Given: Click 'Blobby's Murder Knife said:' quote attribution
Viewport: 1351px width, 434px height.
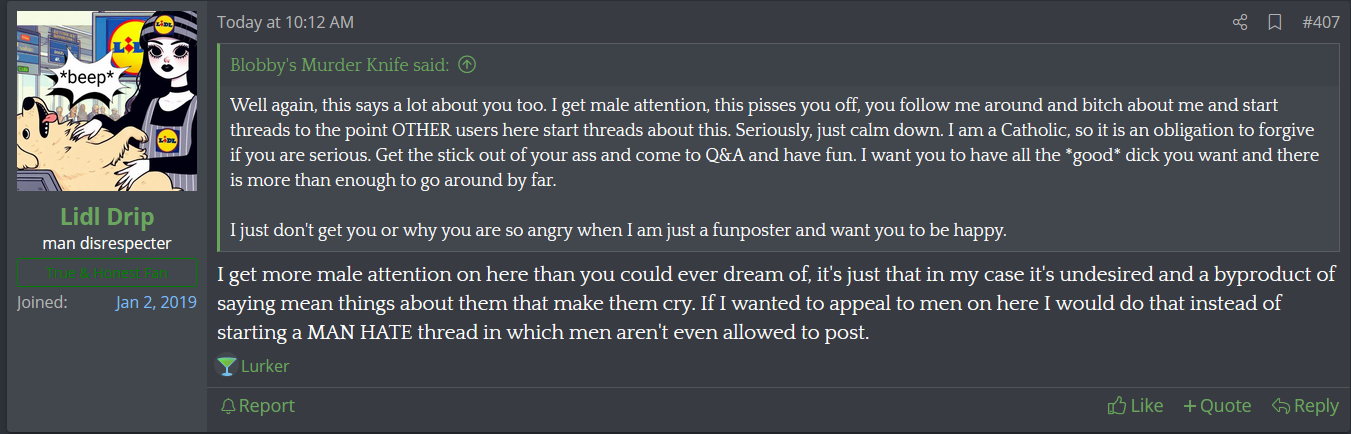Looking at the screenshot, I should click(339, 65).
